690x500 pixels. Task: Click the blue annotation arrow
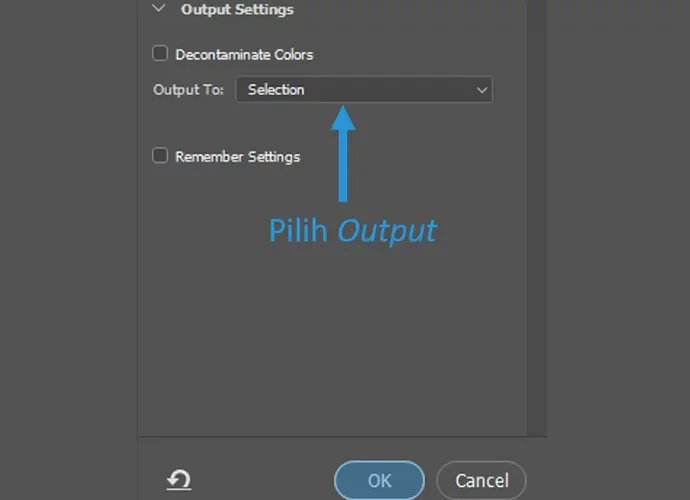[343, 154]
